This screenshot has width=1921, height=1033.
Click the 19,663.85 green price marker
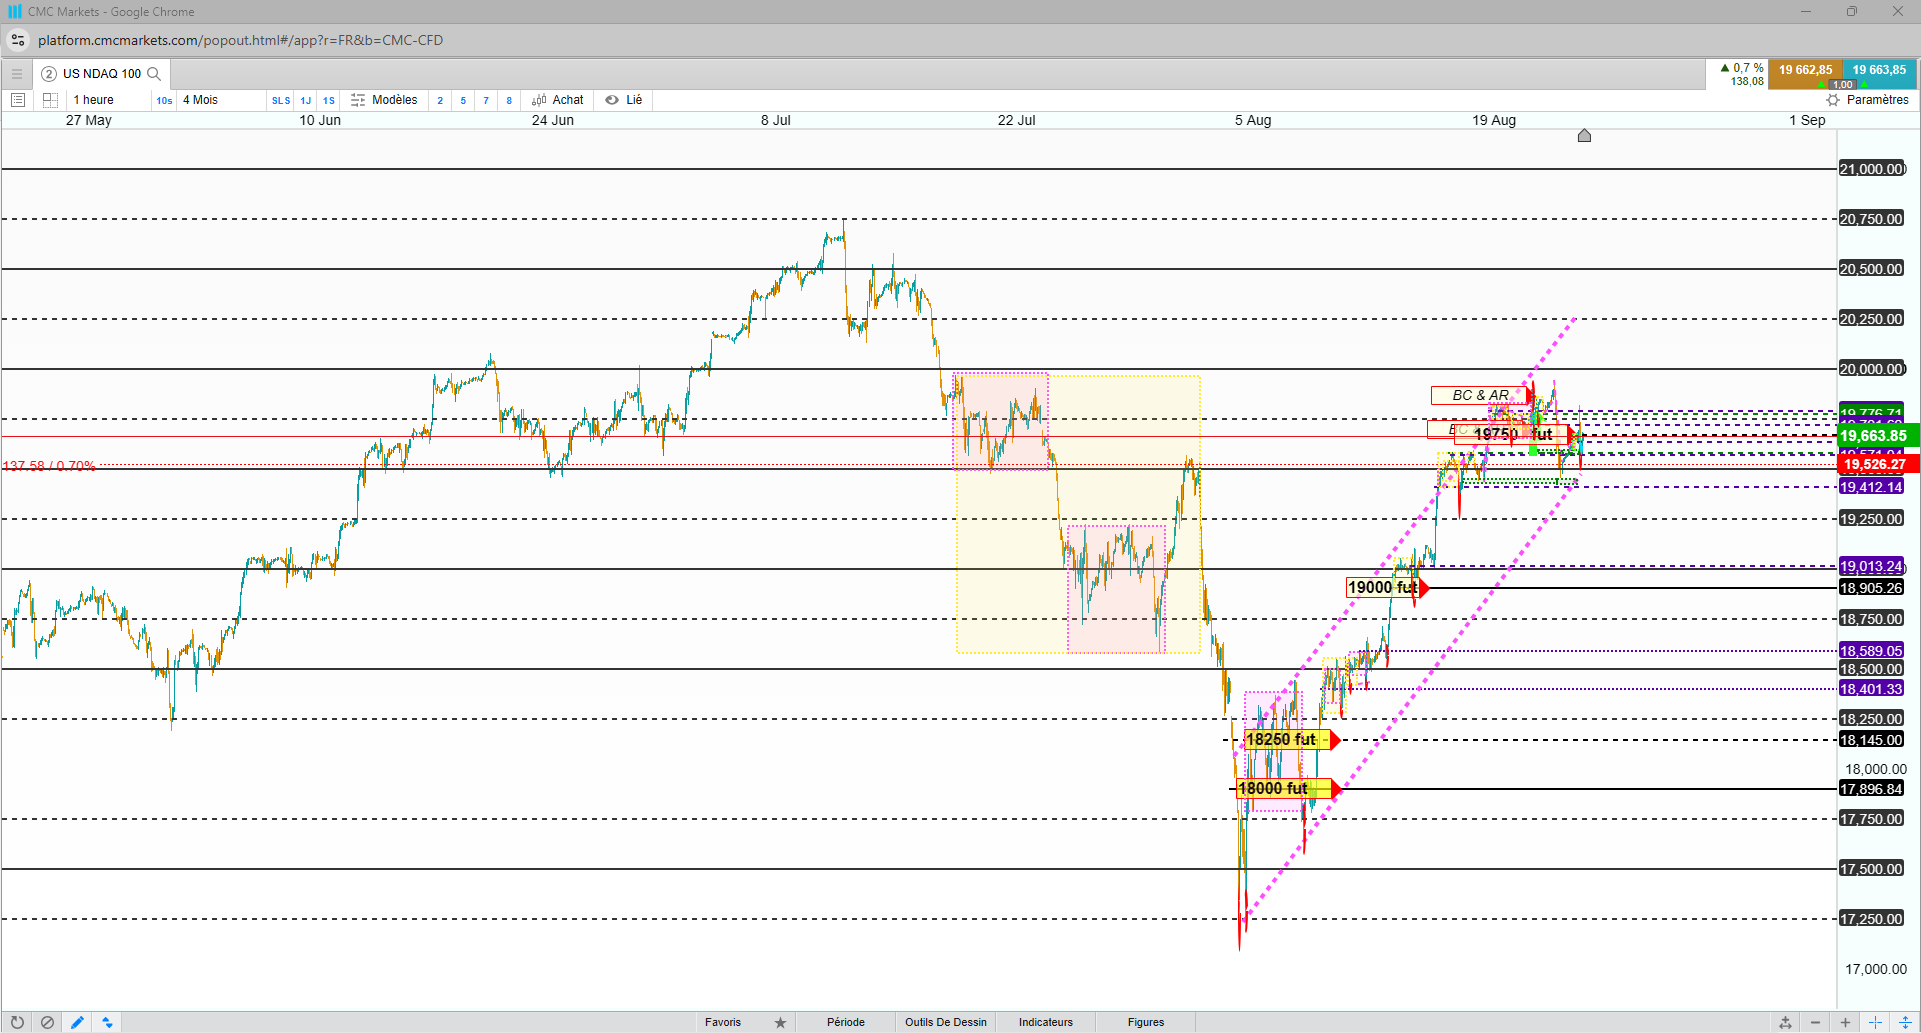pyautogui.click(x=1874, y=436)
